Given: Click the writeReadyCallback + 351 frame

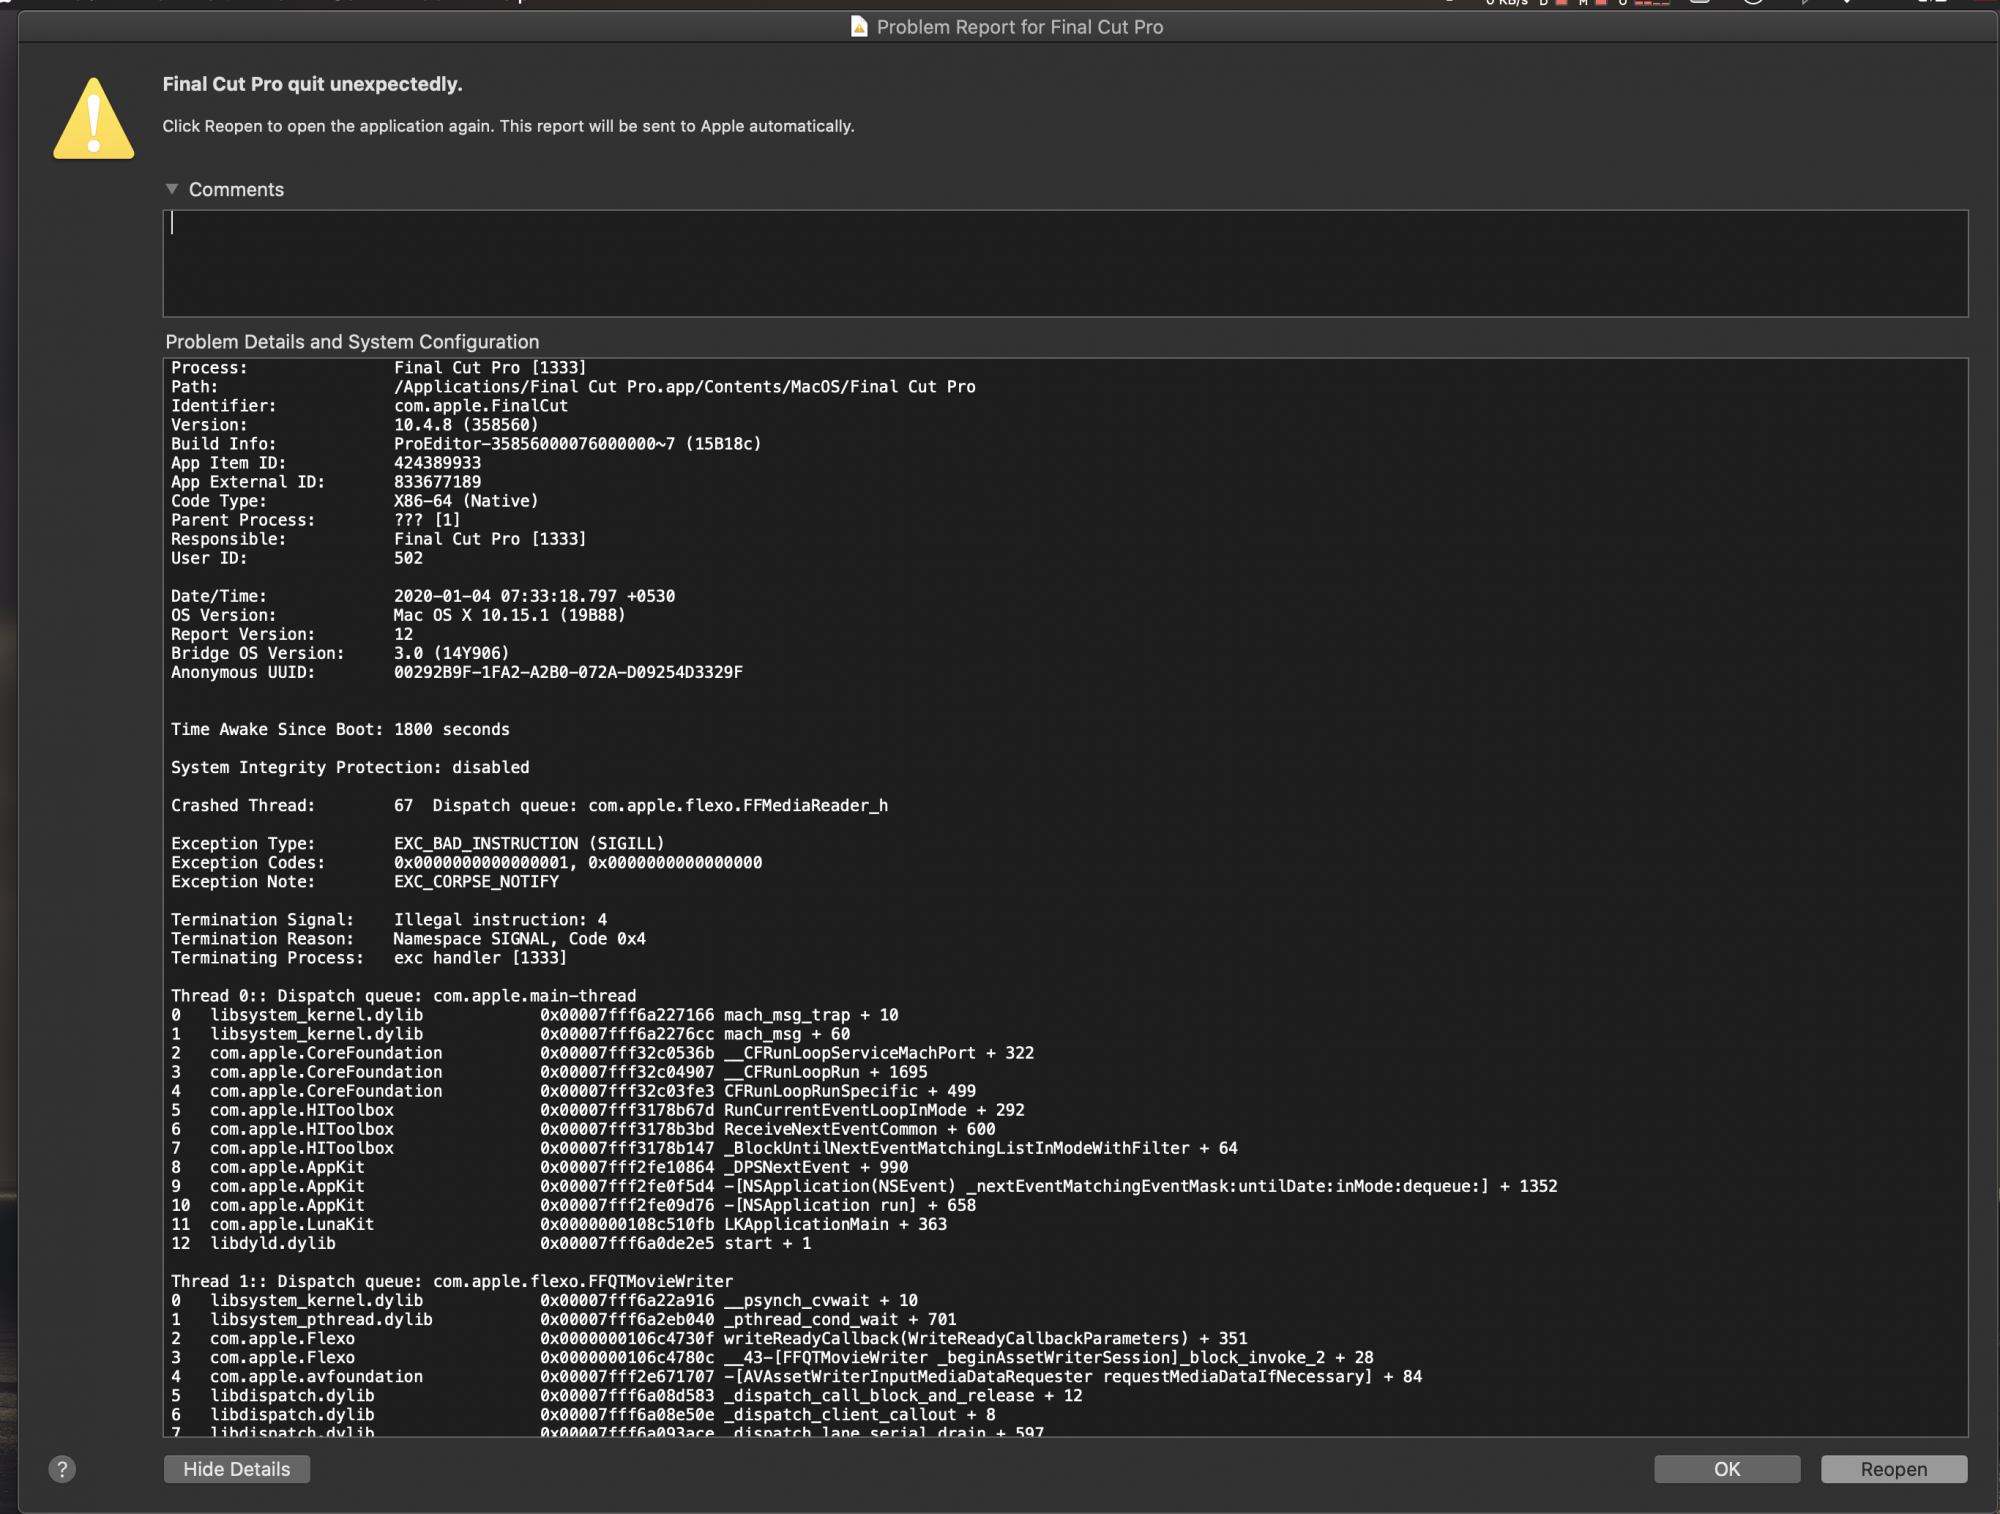Looking at the screenshot, I should point(709,1338).
